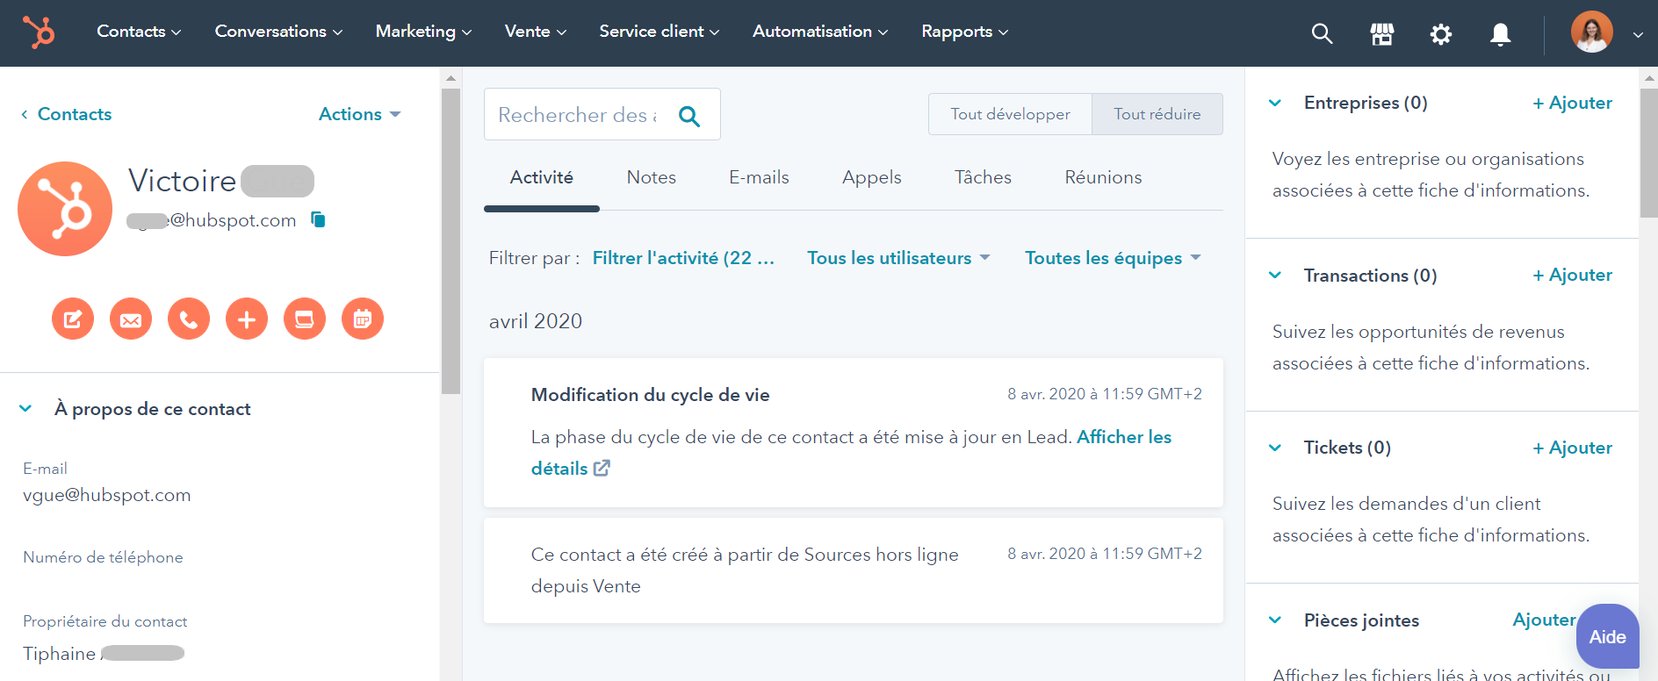Open the Contacts navigation menu
1658x681 pixels.
point(139,31)
